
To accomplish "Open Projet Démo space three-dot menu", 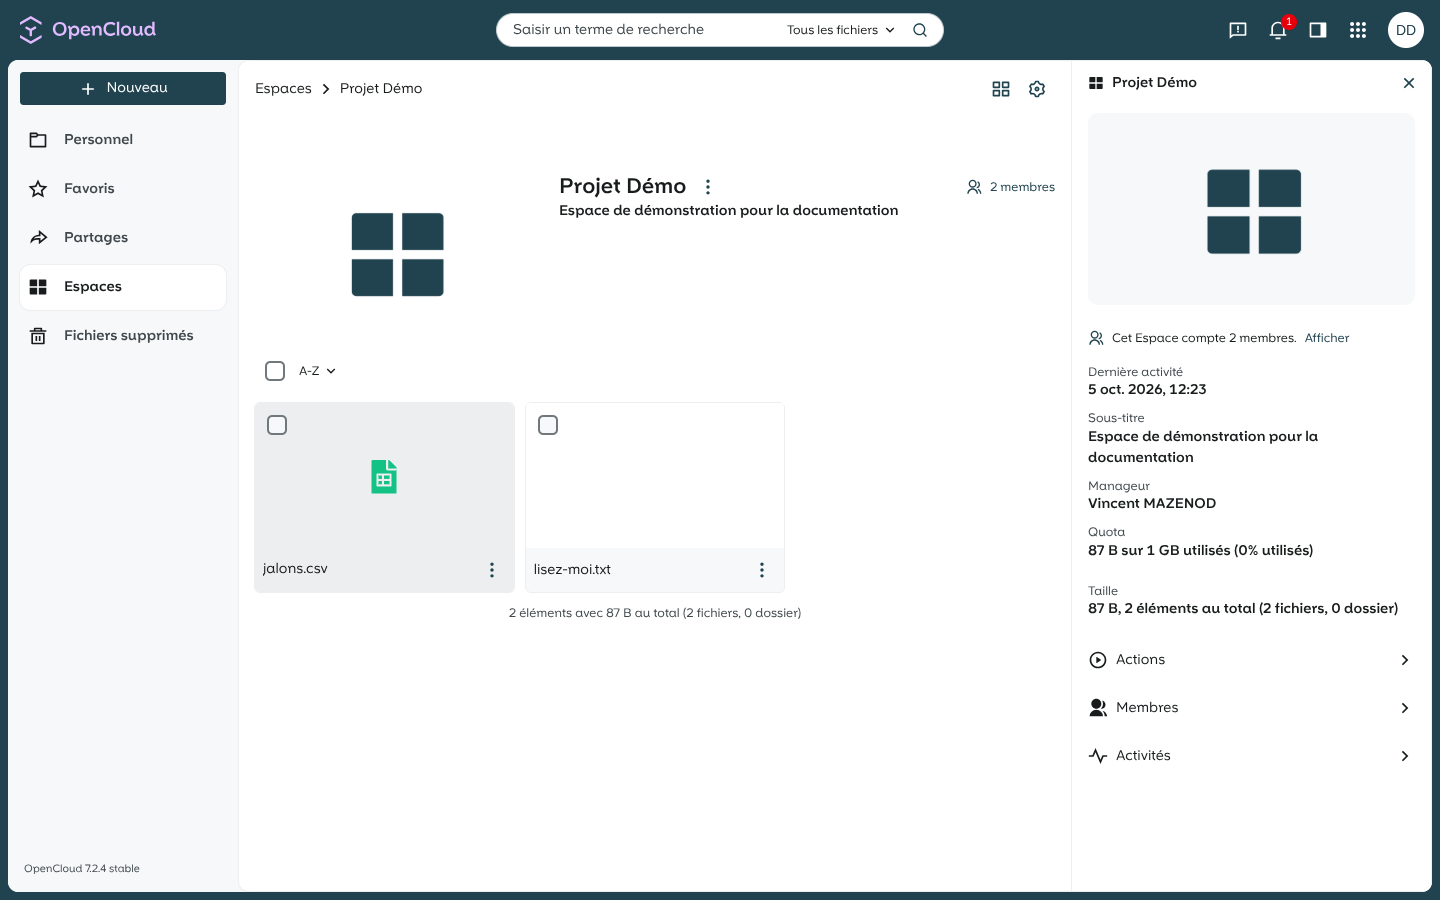I will [708, 187].
